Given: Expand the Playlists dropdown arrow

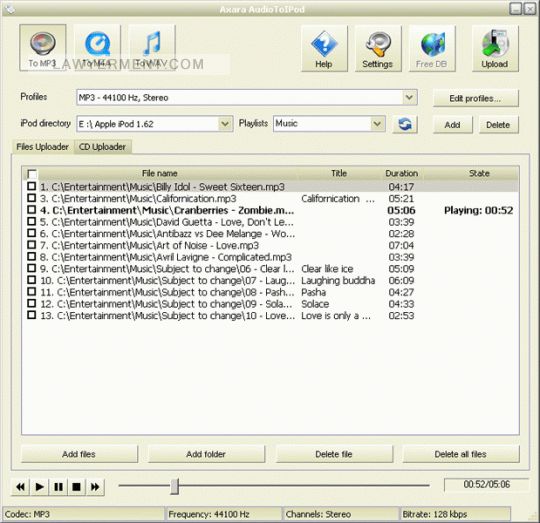Looking at the screenshot, I should click(377, 124).
